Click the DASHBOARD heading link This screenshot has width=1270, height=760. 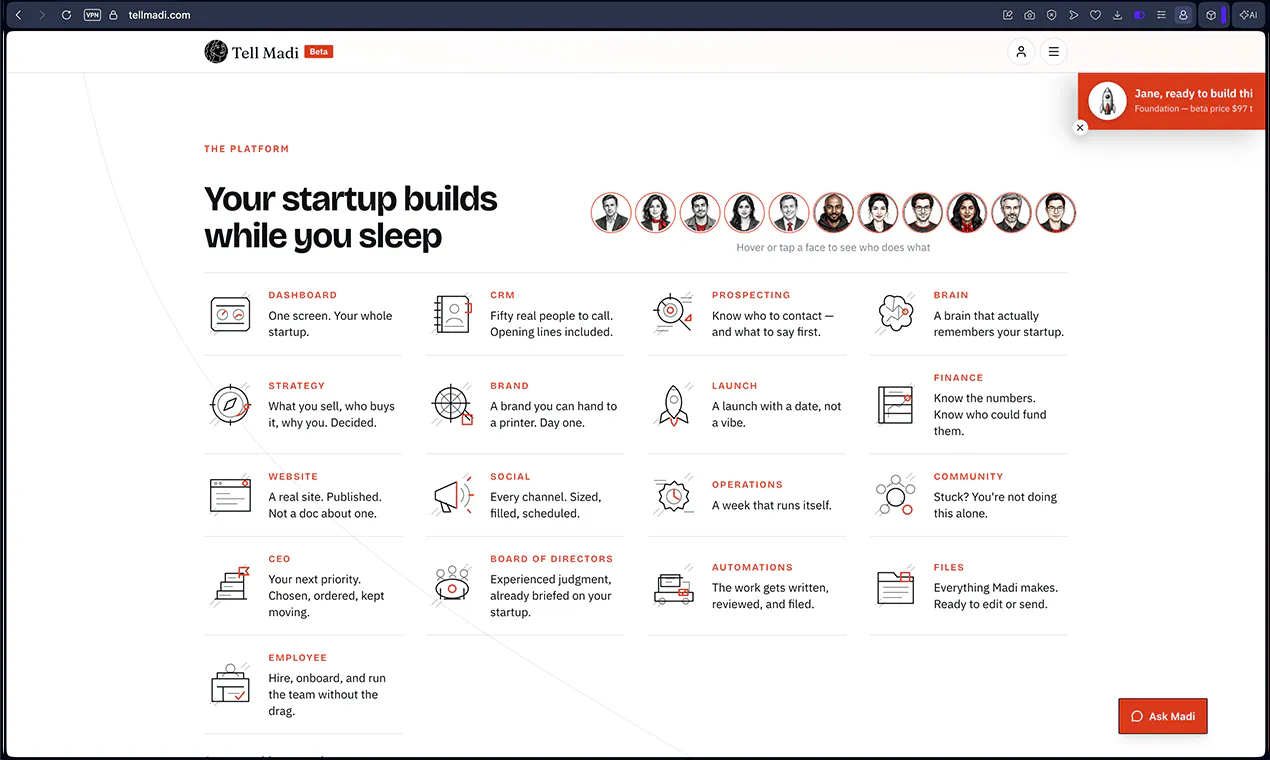pos(303,295)
